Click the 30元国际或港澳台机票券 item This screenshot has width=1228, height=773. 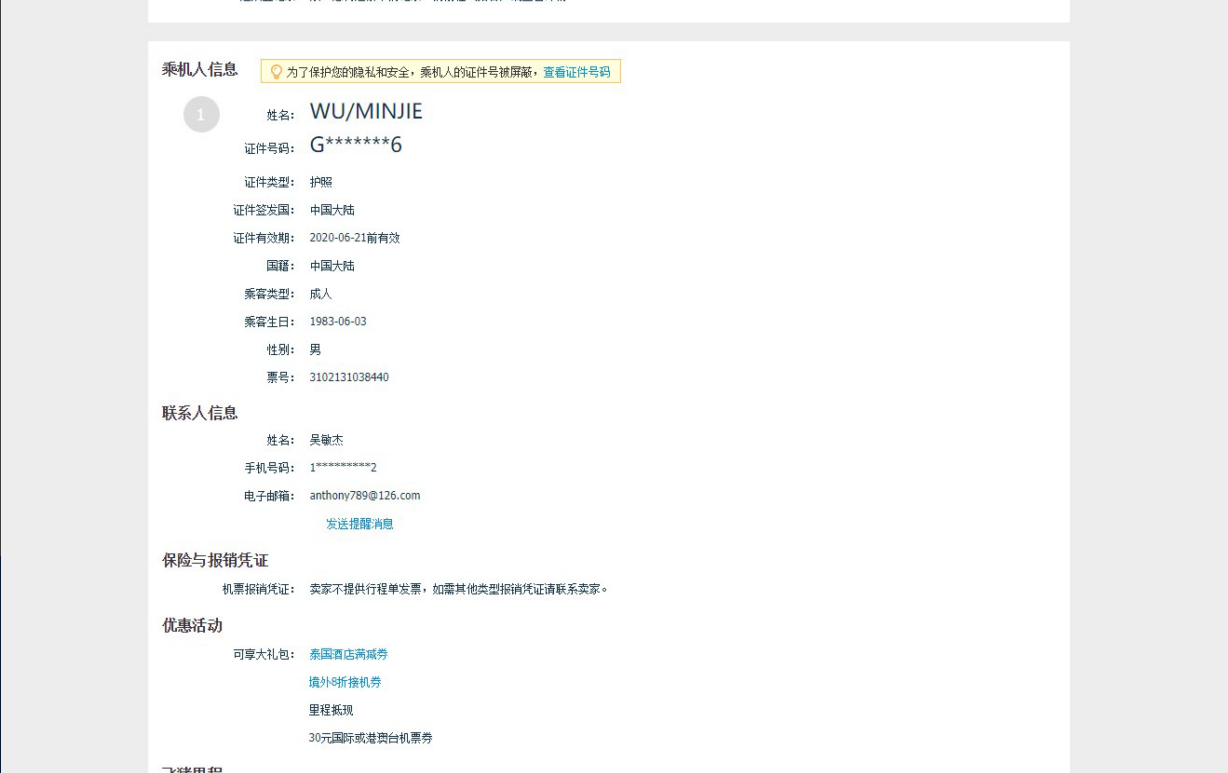coord(370,738)
